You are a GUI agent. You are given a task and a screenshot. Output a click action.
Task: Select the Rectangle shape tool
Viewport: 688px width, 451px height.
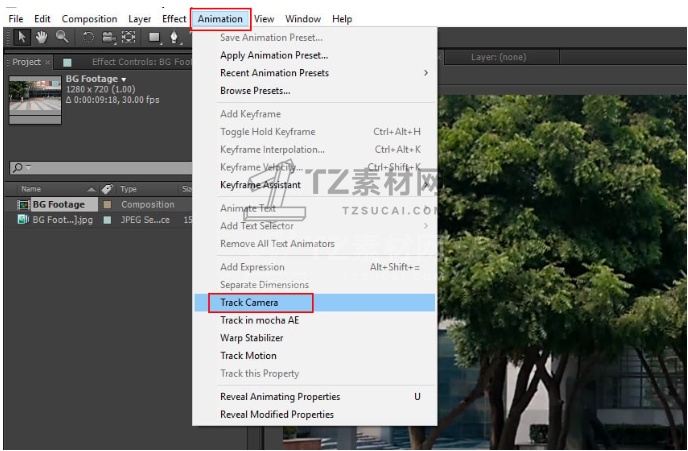(154, 37)
